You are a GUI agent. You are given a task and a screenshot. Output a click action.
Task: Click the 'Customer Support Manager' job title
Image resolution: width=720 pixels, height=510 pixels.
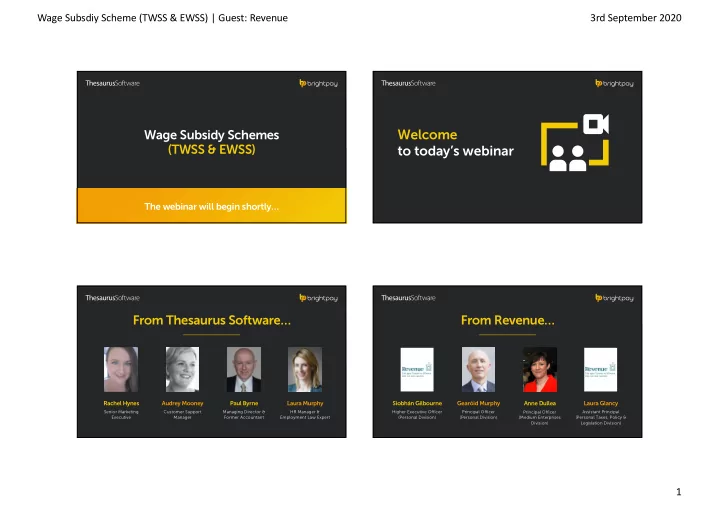click(x=182, y=415)
